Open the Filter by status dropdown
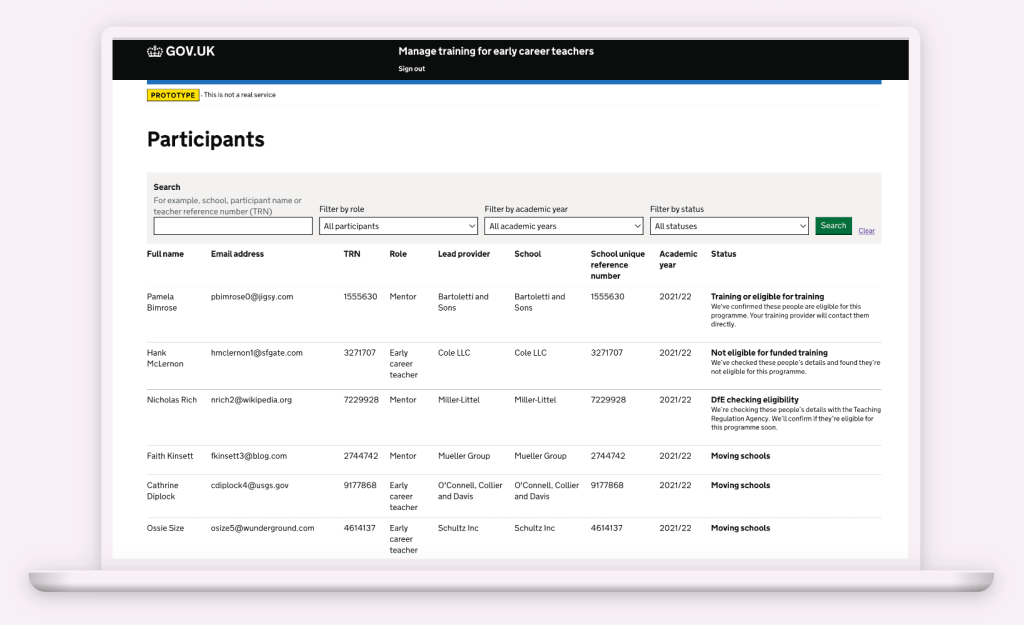The image size is (1024, 625). coord(729,226)
